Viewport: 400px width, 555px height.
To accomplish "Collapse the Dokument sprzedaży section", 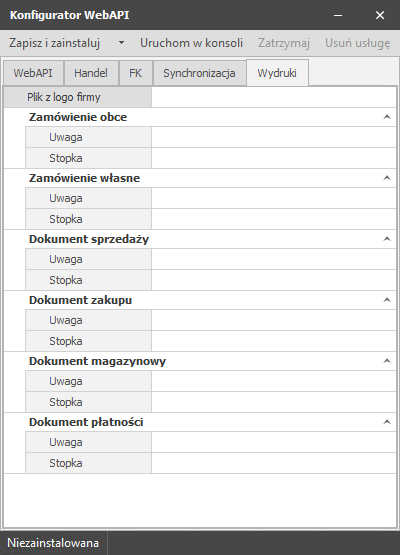I will pos(387,239).
